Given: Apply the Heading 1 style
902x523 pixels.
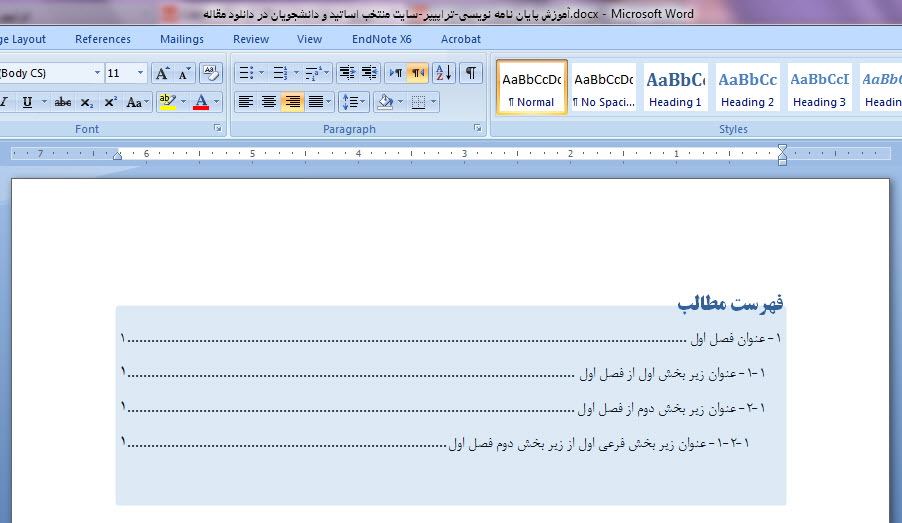Looking at the screenshot, I should [676, 88].
